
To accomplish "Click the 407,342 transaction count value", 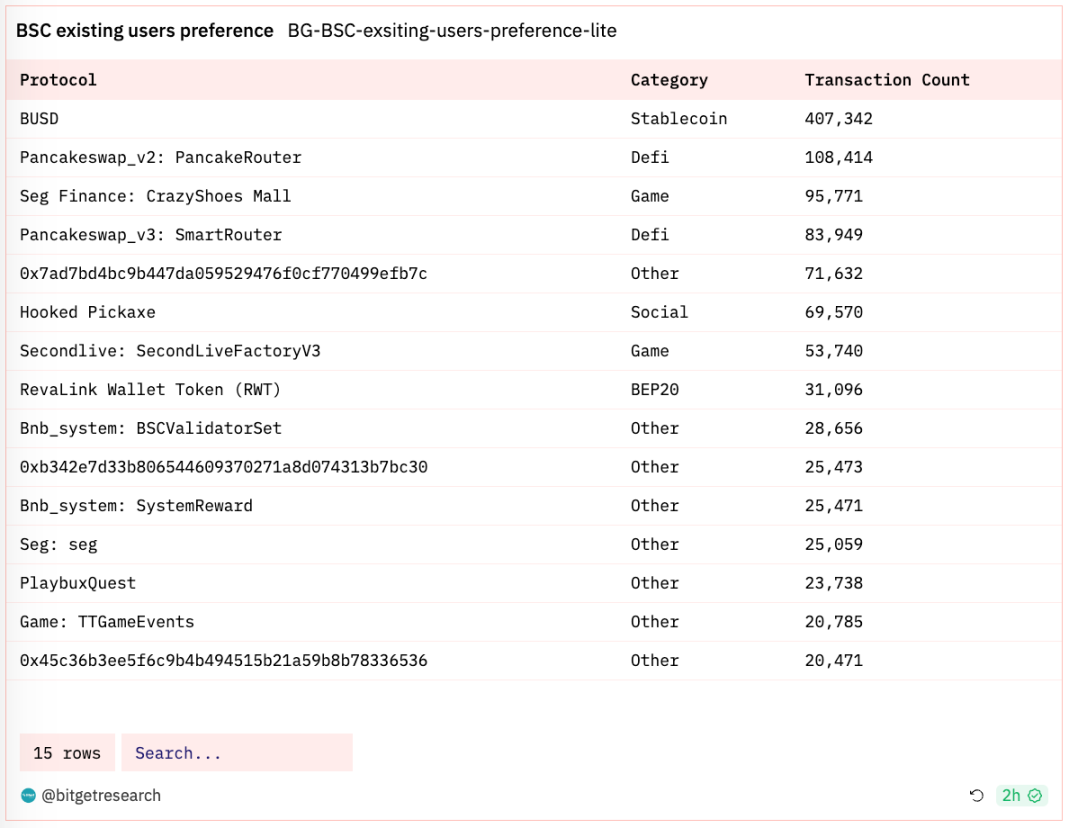I will tap(838, 119).
